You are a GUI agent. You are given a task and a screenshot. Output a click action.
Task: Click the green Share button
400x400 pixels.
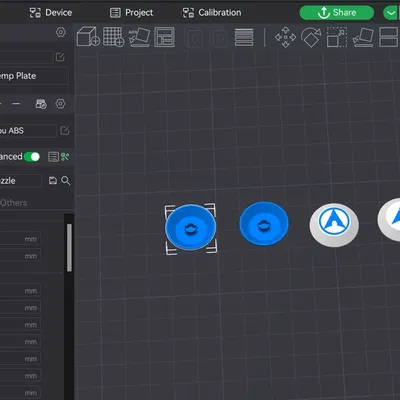coord(337,13)
